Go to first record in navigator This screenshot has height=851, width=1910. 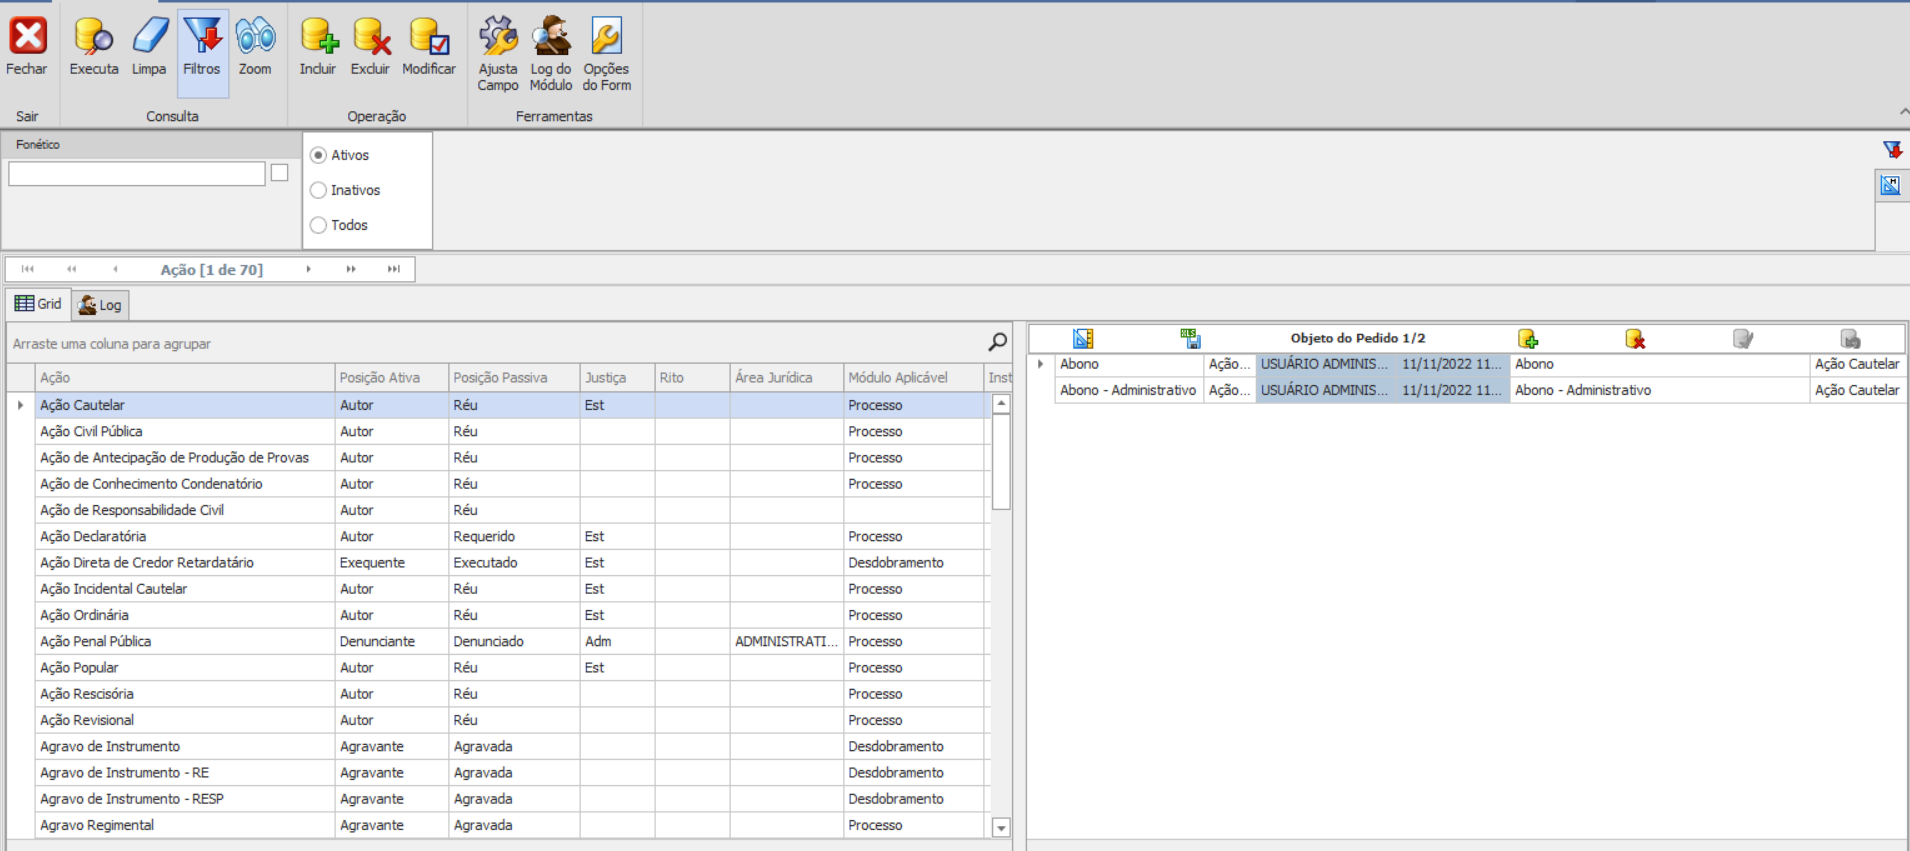click(28, 269)
